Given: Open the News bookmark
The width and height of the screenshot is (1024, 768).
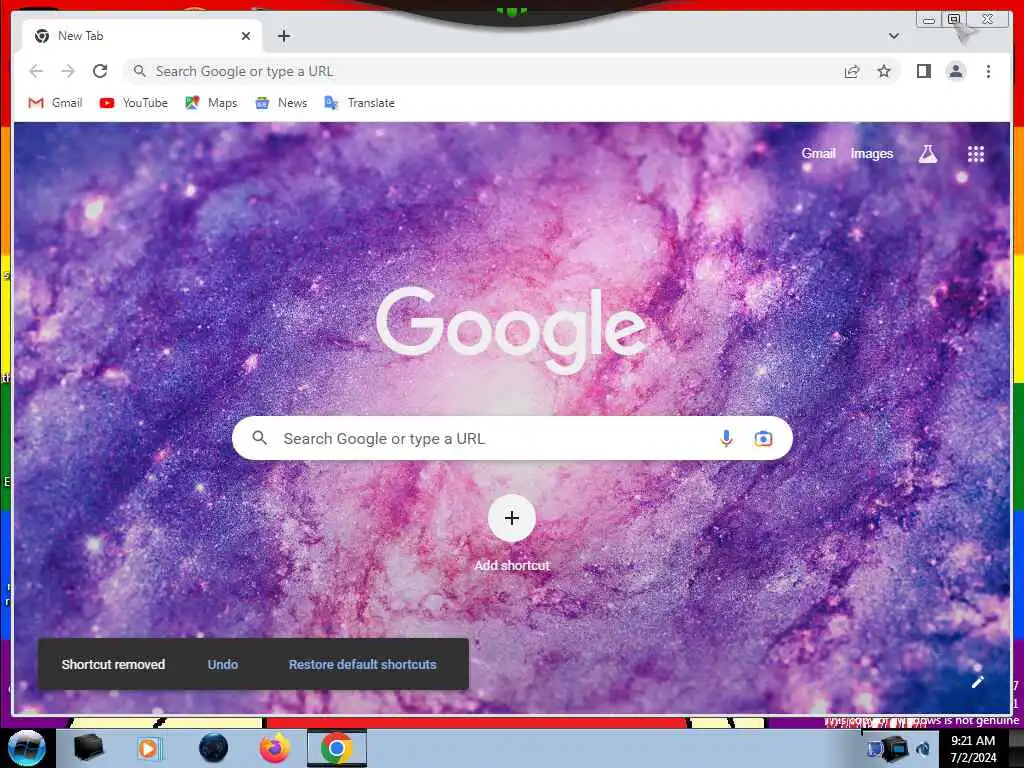Looking at the screenshot, I should point(281,103).
